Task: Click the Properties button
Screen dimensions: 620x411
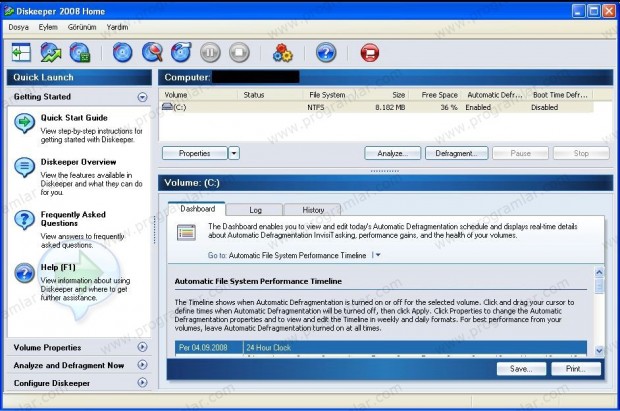Action: click(195, 153)
